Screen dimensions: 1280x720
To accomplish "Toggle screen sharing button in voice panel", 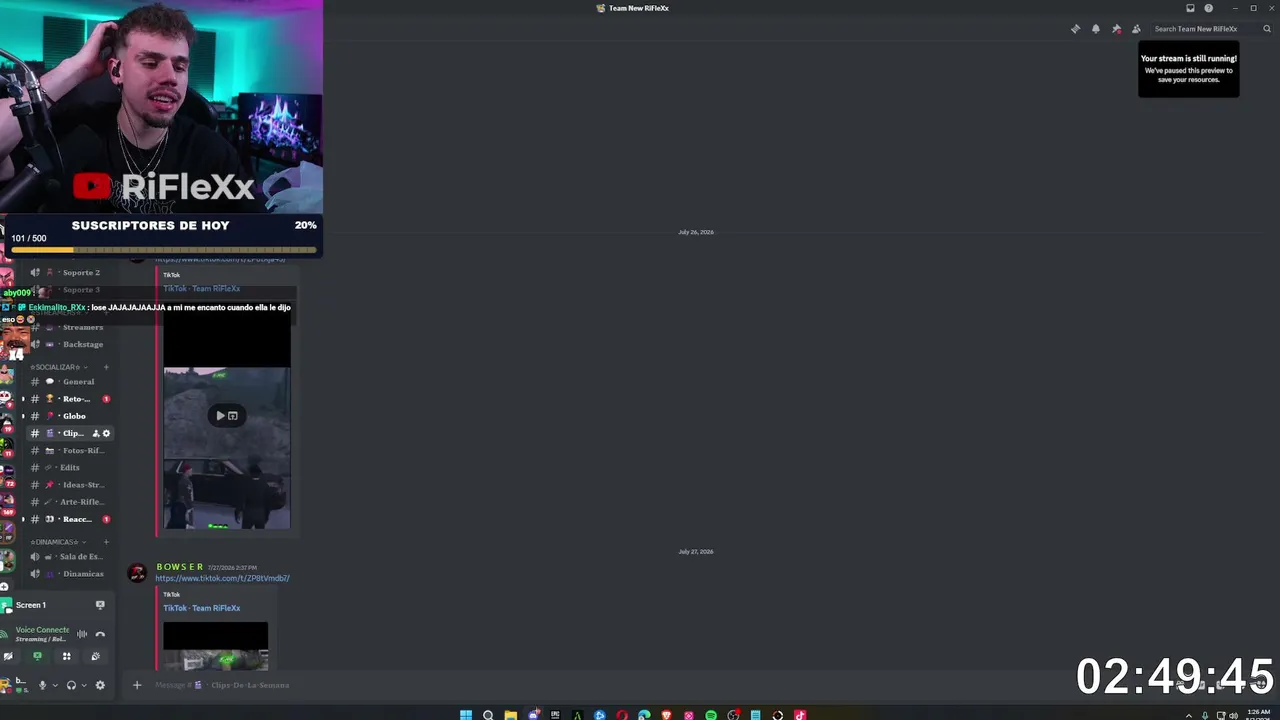I will (x=37, y=656).
